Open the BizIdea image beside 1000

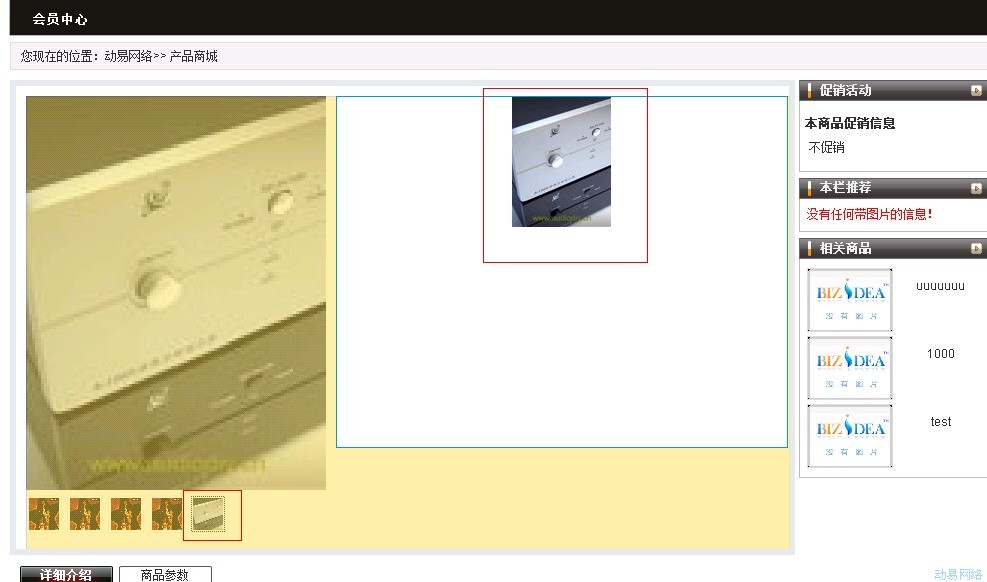850,368
